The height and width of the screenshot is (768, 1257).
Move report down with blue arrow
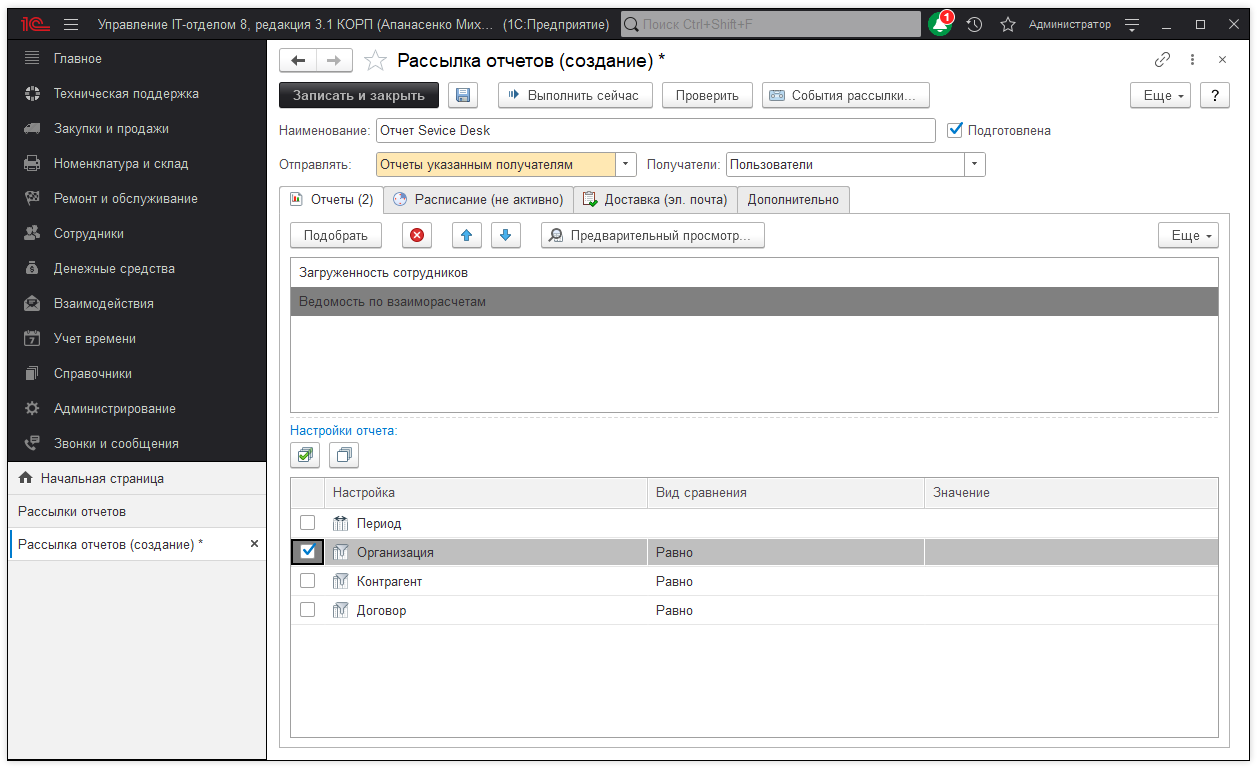(x=505, y=235)
